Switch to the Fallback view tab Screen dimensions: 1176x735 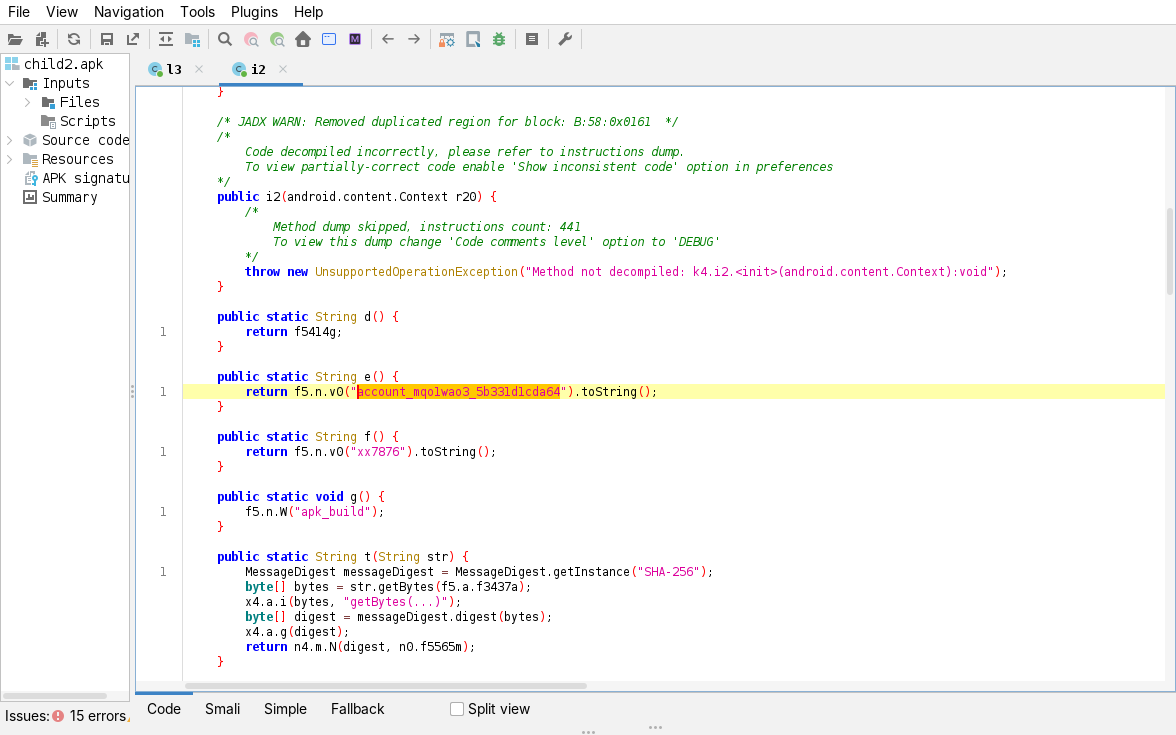click(x=358, y=709)
